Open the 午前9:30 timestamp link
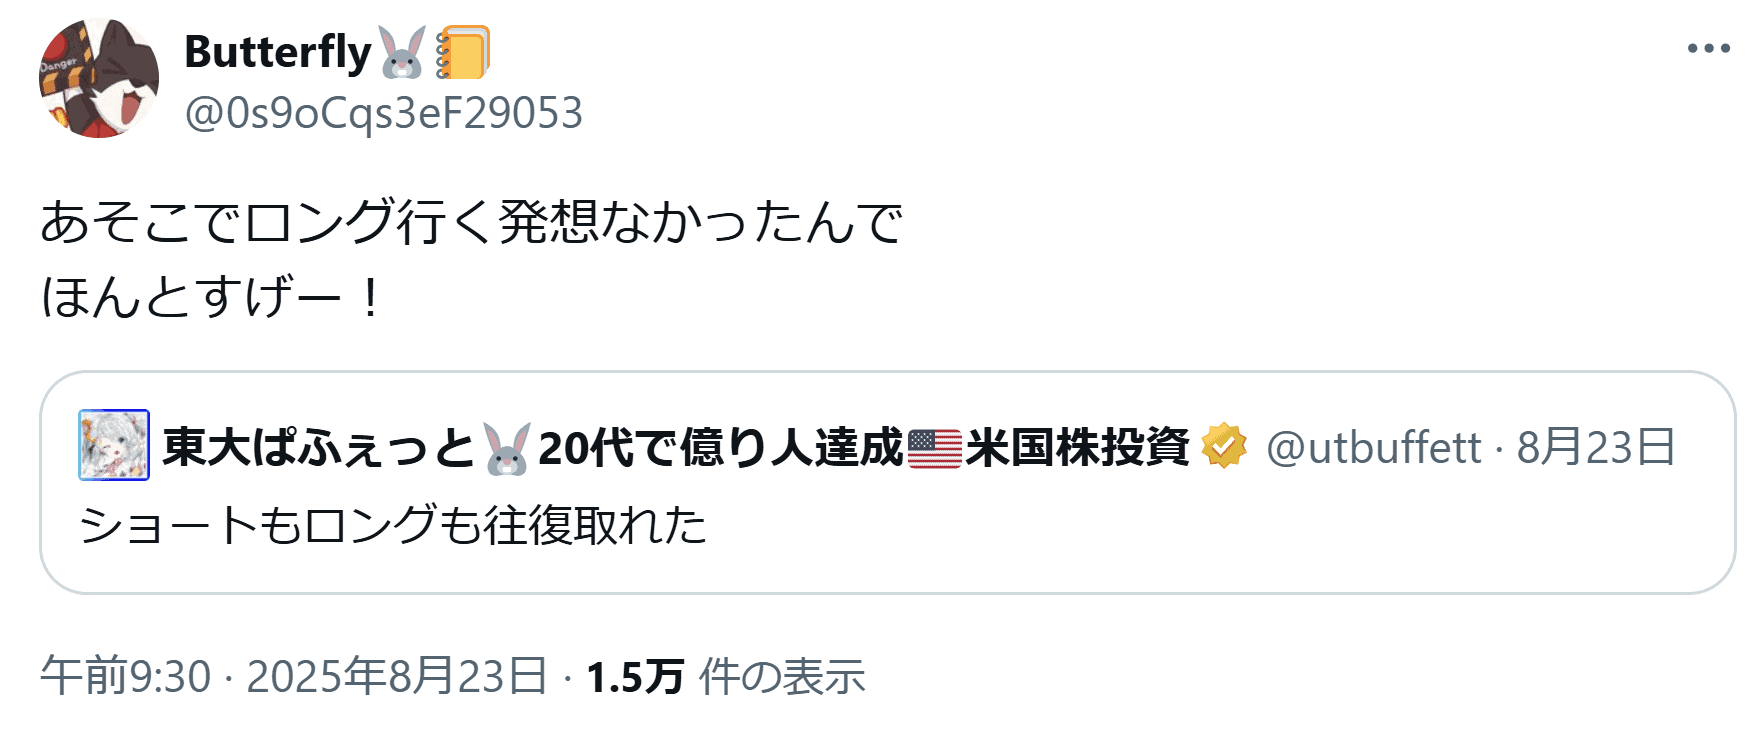 [126, 676]
